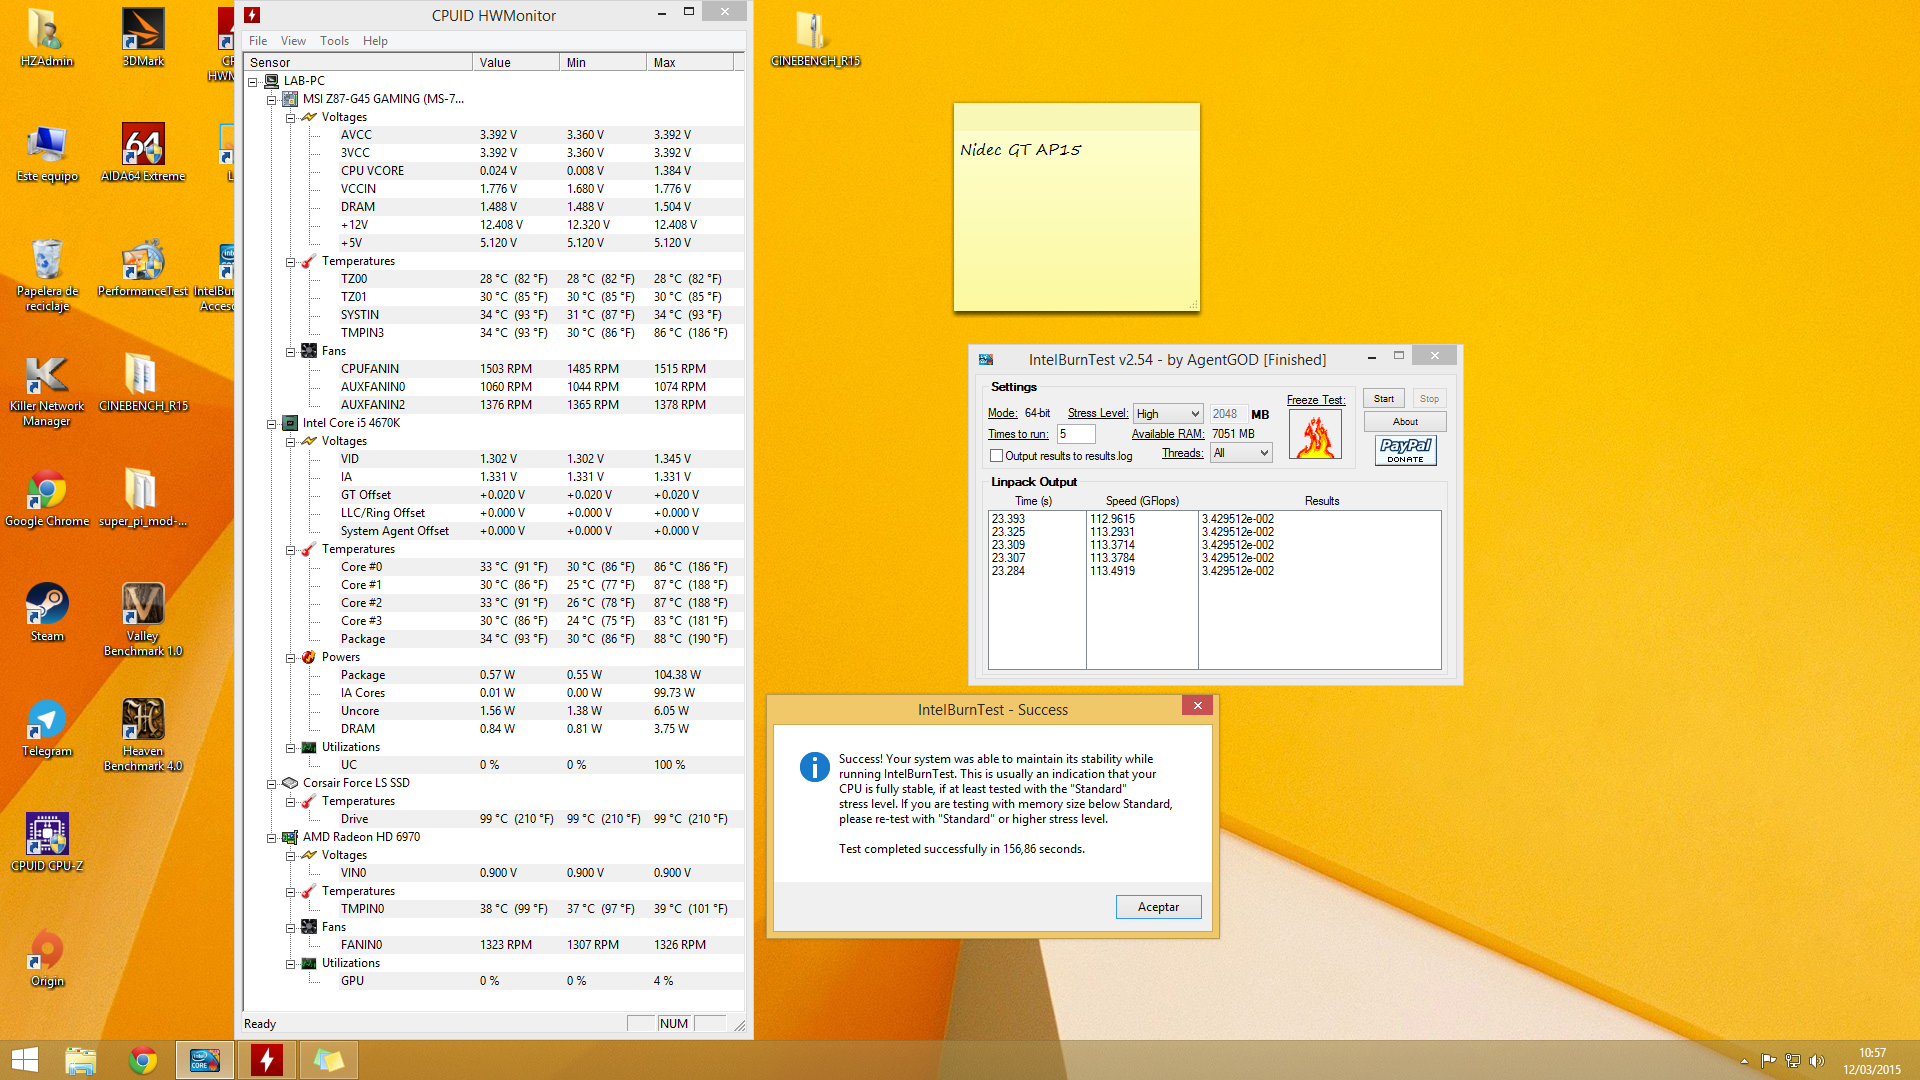Open CPUID CPU-Z desktop shortcut

(47, 843)
